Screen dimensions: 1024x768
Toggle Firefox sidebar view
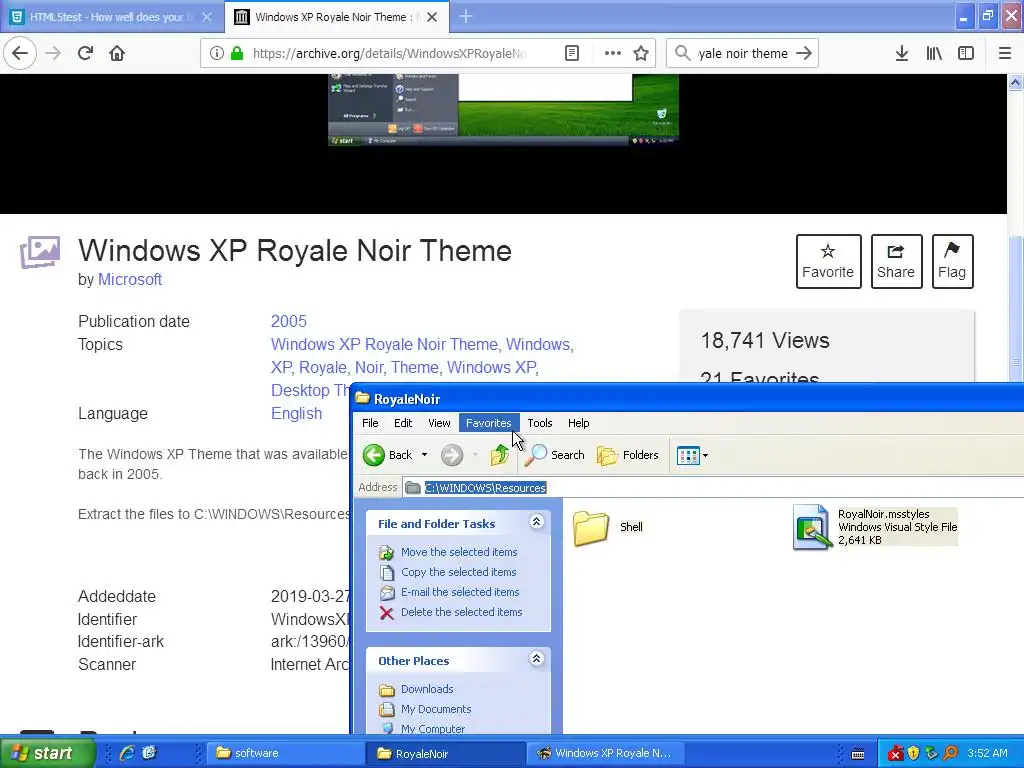click(x=966, y=53)
